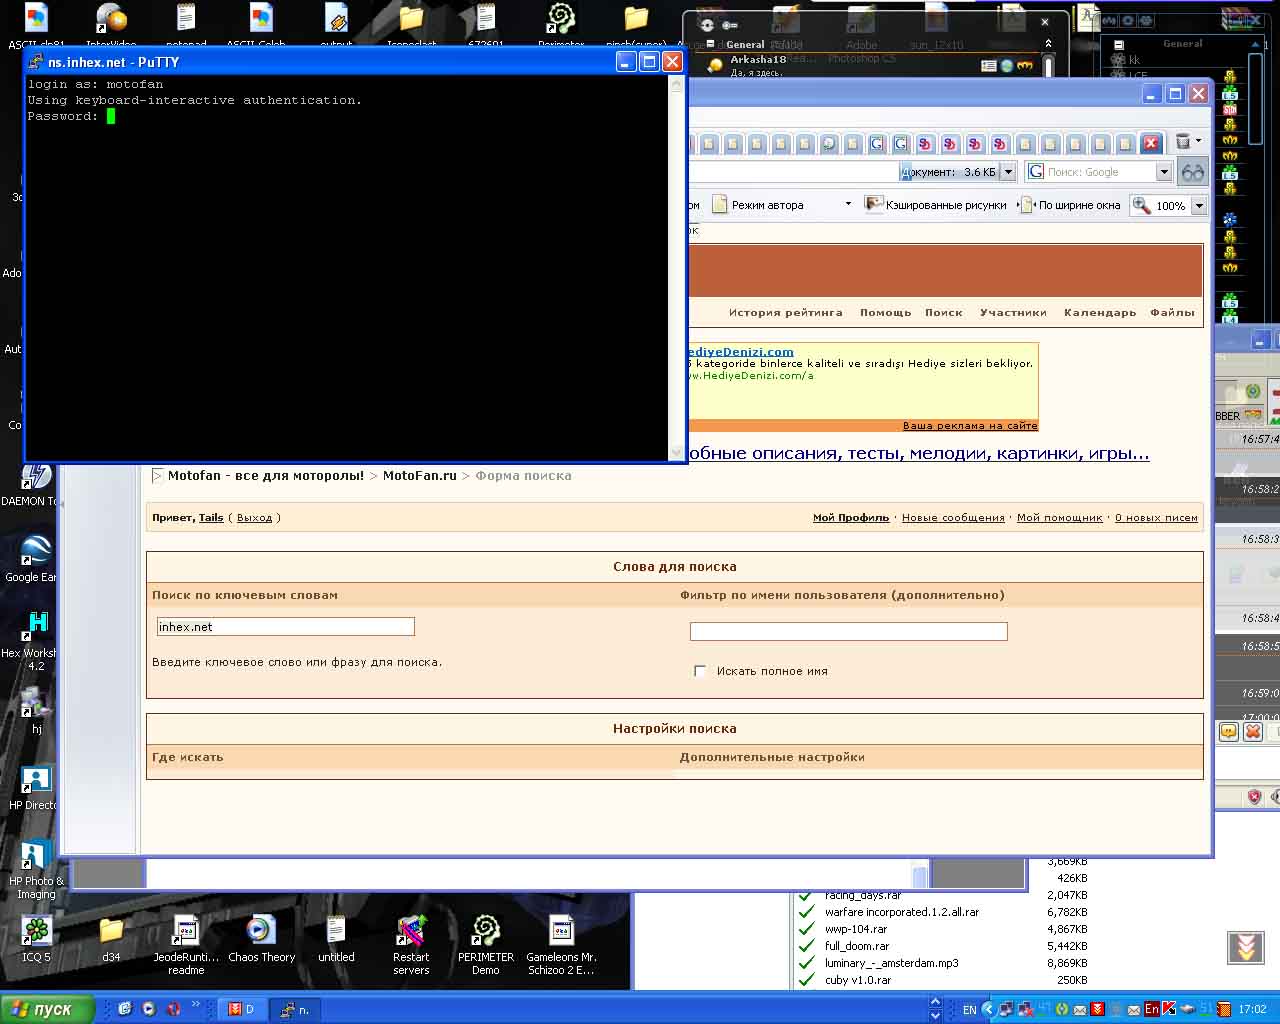The width and height of the screenshot is (1280, 1024).
Task: Toggle the warfare incorporated.1.2.all.rar check mark
Action: click(x=806, y=912)
